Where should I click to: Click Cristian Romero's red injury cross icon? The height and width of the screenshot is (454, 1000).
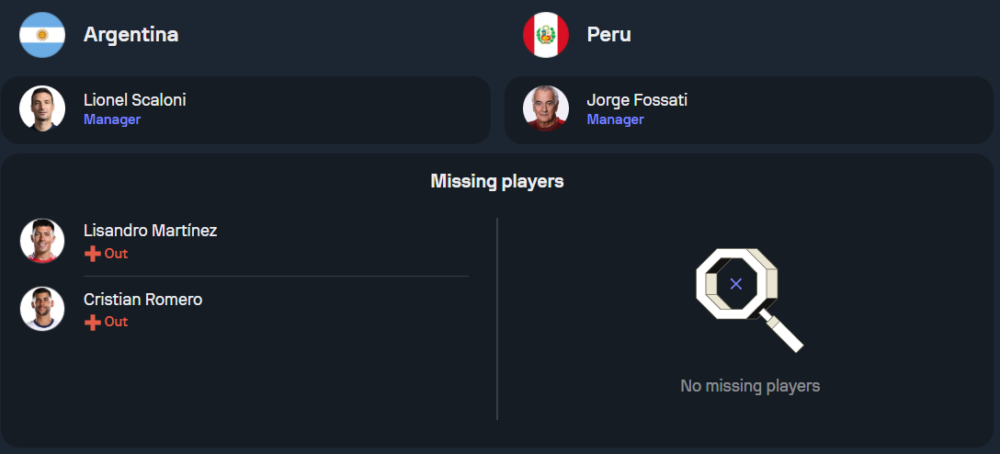tap(93, 322)
